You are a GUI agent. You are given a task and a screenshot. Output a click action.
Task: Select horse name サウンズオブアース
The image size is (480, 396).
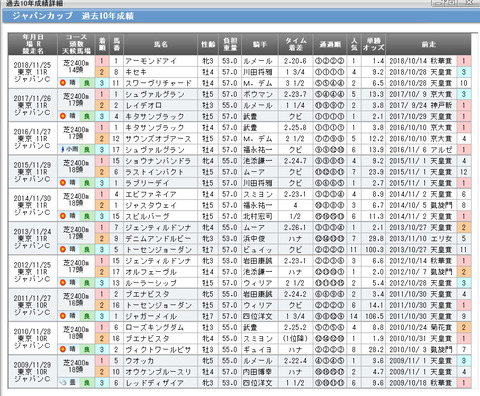click(158, 139)
